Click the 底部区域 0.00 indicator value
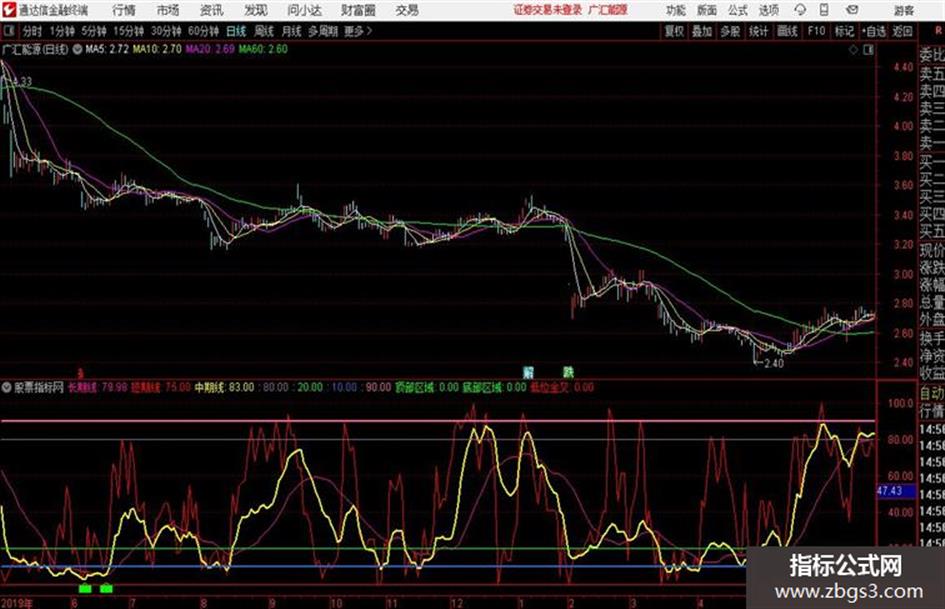 coord(494,387)
